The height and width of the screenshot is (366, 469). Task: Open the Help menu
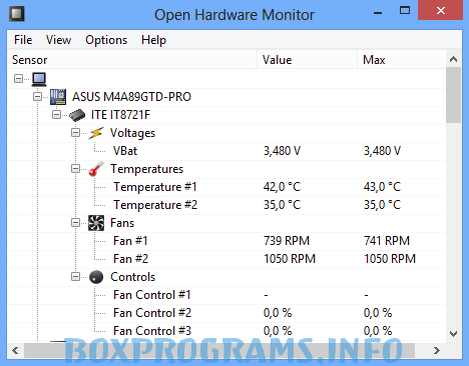tap(153, 40)
